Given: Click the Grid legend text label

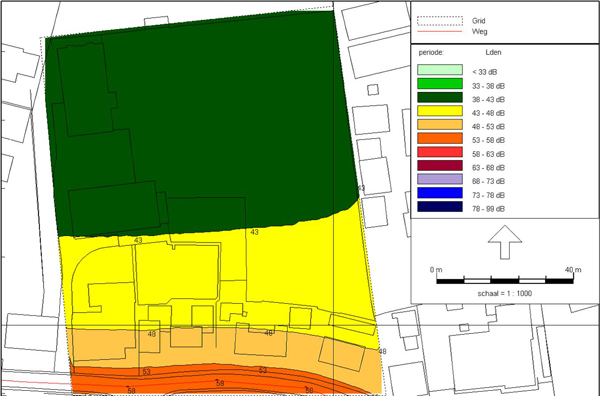Looking at the screenshot, I should pyautogui.click(x=479, y=21).
